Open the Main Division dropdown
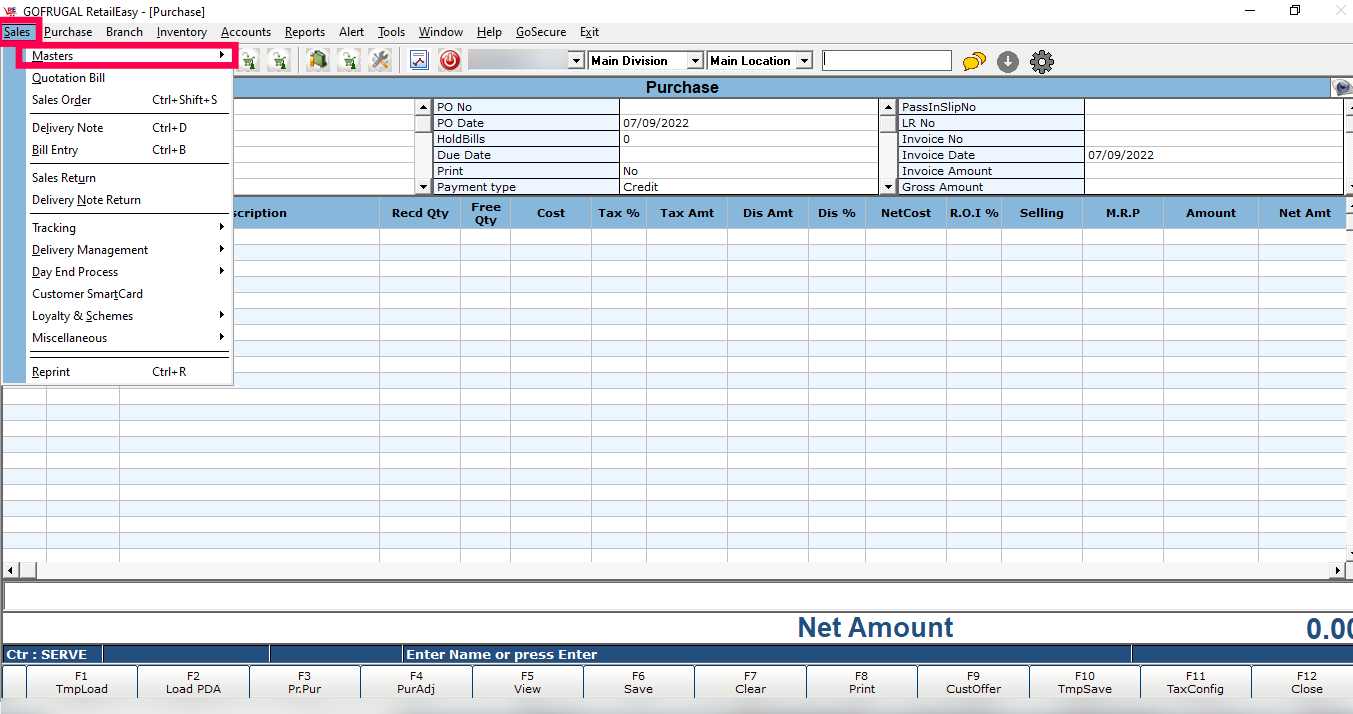This screenshot has width=1353, height=714. (x=695, y=61)
